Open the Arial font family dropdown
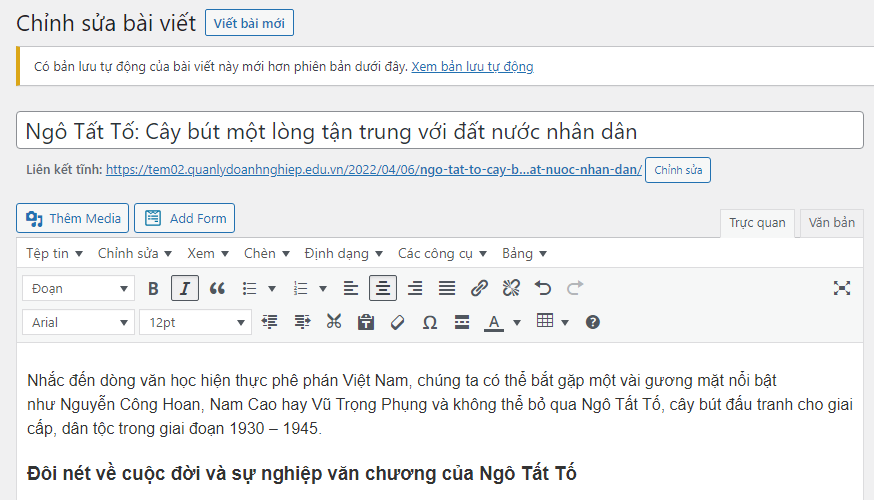The image size is (874, 500). click(x=78, y=322)
